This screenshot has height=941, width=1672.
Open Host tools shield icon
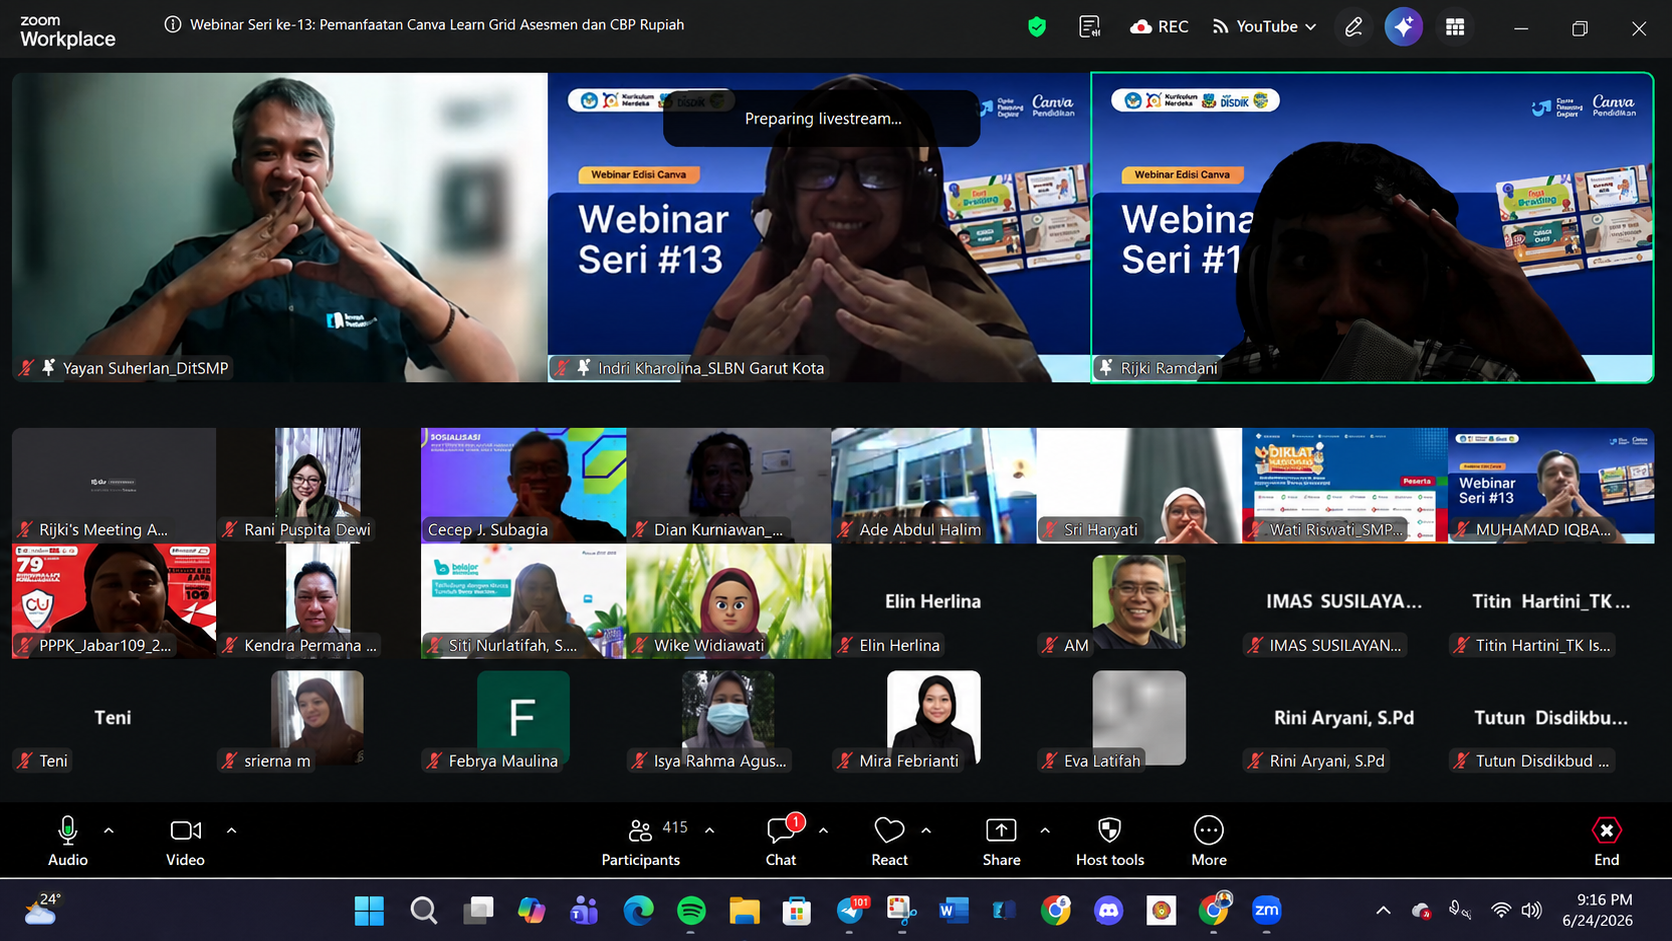1109,841
